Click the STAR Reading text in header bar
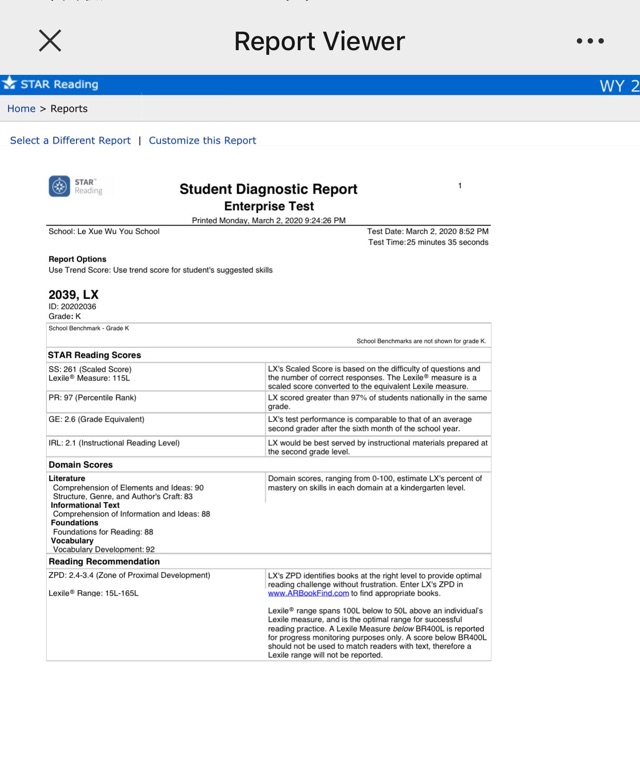This screenshot has height=772, width=640. pos(60,84)
